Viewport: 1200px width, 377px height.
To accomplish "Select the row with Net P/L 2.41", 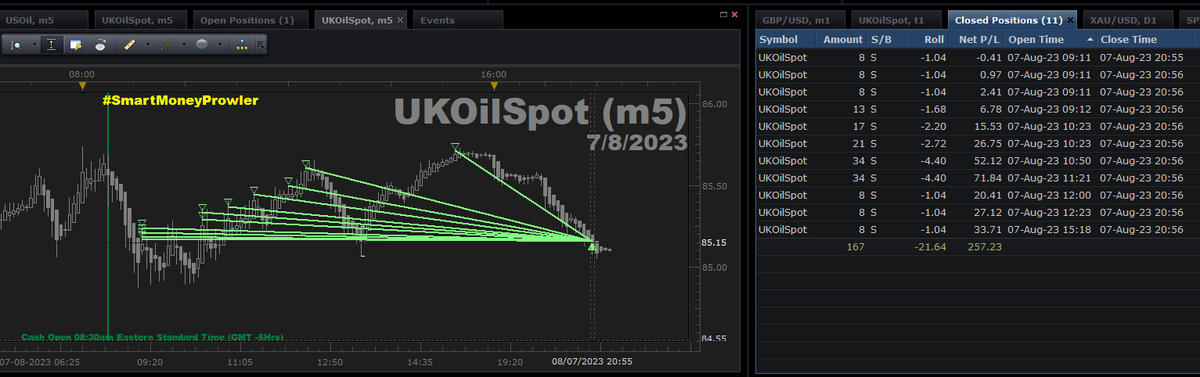I will point(977,92).
